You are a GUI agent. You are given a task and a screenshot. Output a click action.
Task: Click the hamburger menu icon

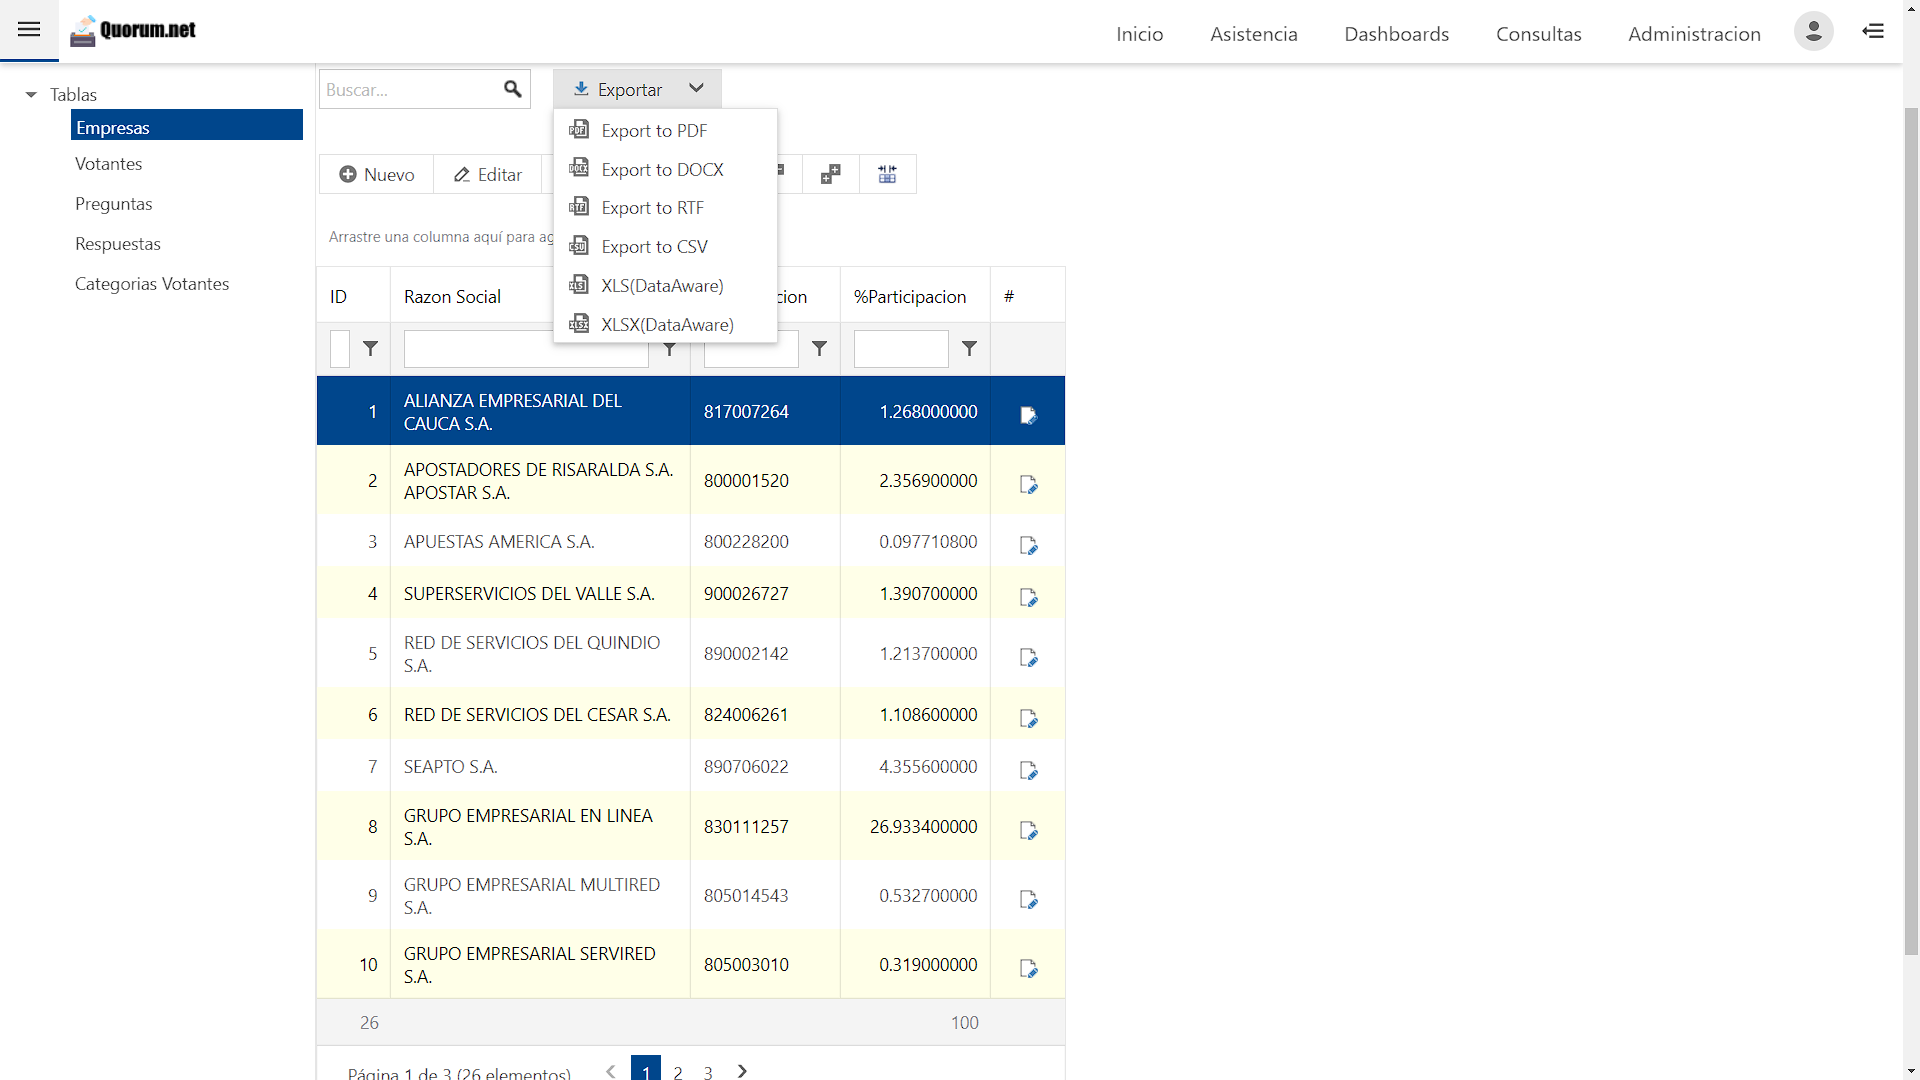pos(29,30)
